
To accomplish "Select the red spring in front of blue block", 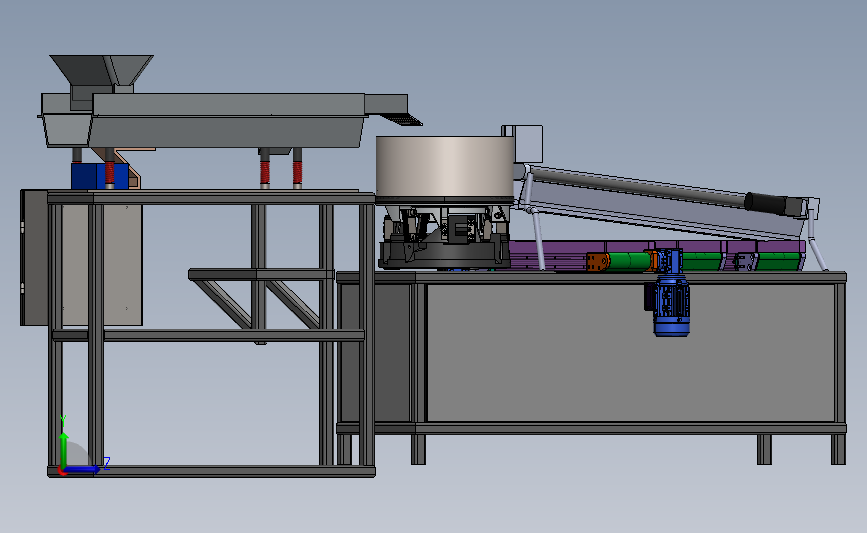I will (x=109, y=173).
